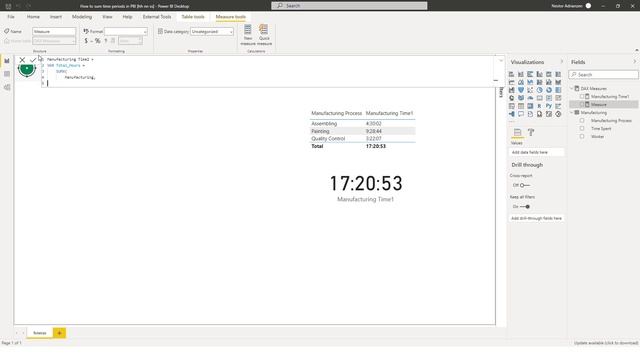The height and width of the screenshot is (360, 640).
Task: Collapse the Manufacturing table in Fields
Action: [x=572, y=113]
